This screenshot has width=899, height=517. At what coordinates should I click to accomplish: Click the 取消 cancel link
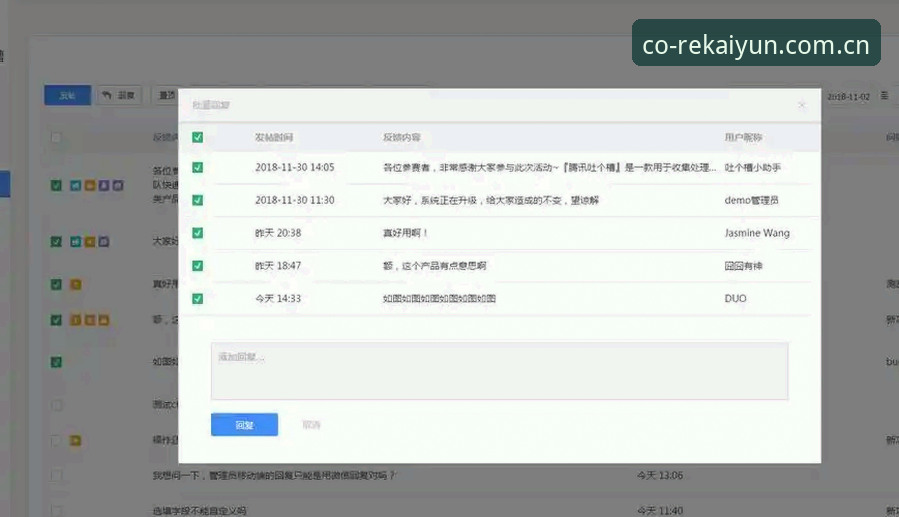(x=311, y=425)
